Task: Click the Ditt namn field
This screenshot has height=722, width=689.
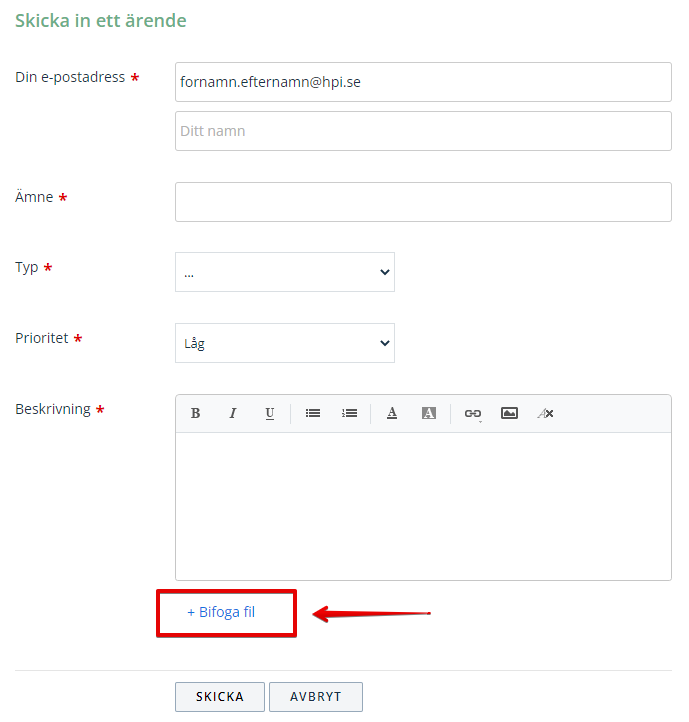Action: (423, 131)
